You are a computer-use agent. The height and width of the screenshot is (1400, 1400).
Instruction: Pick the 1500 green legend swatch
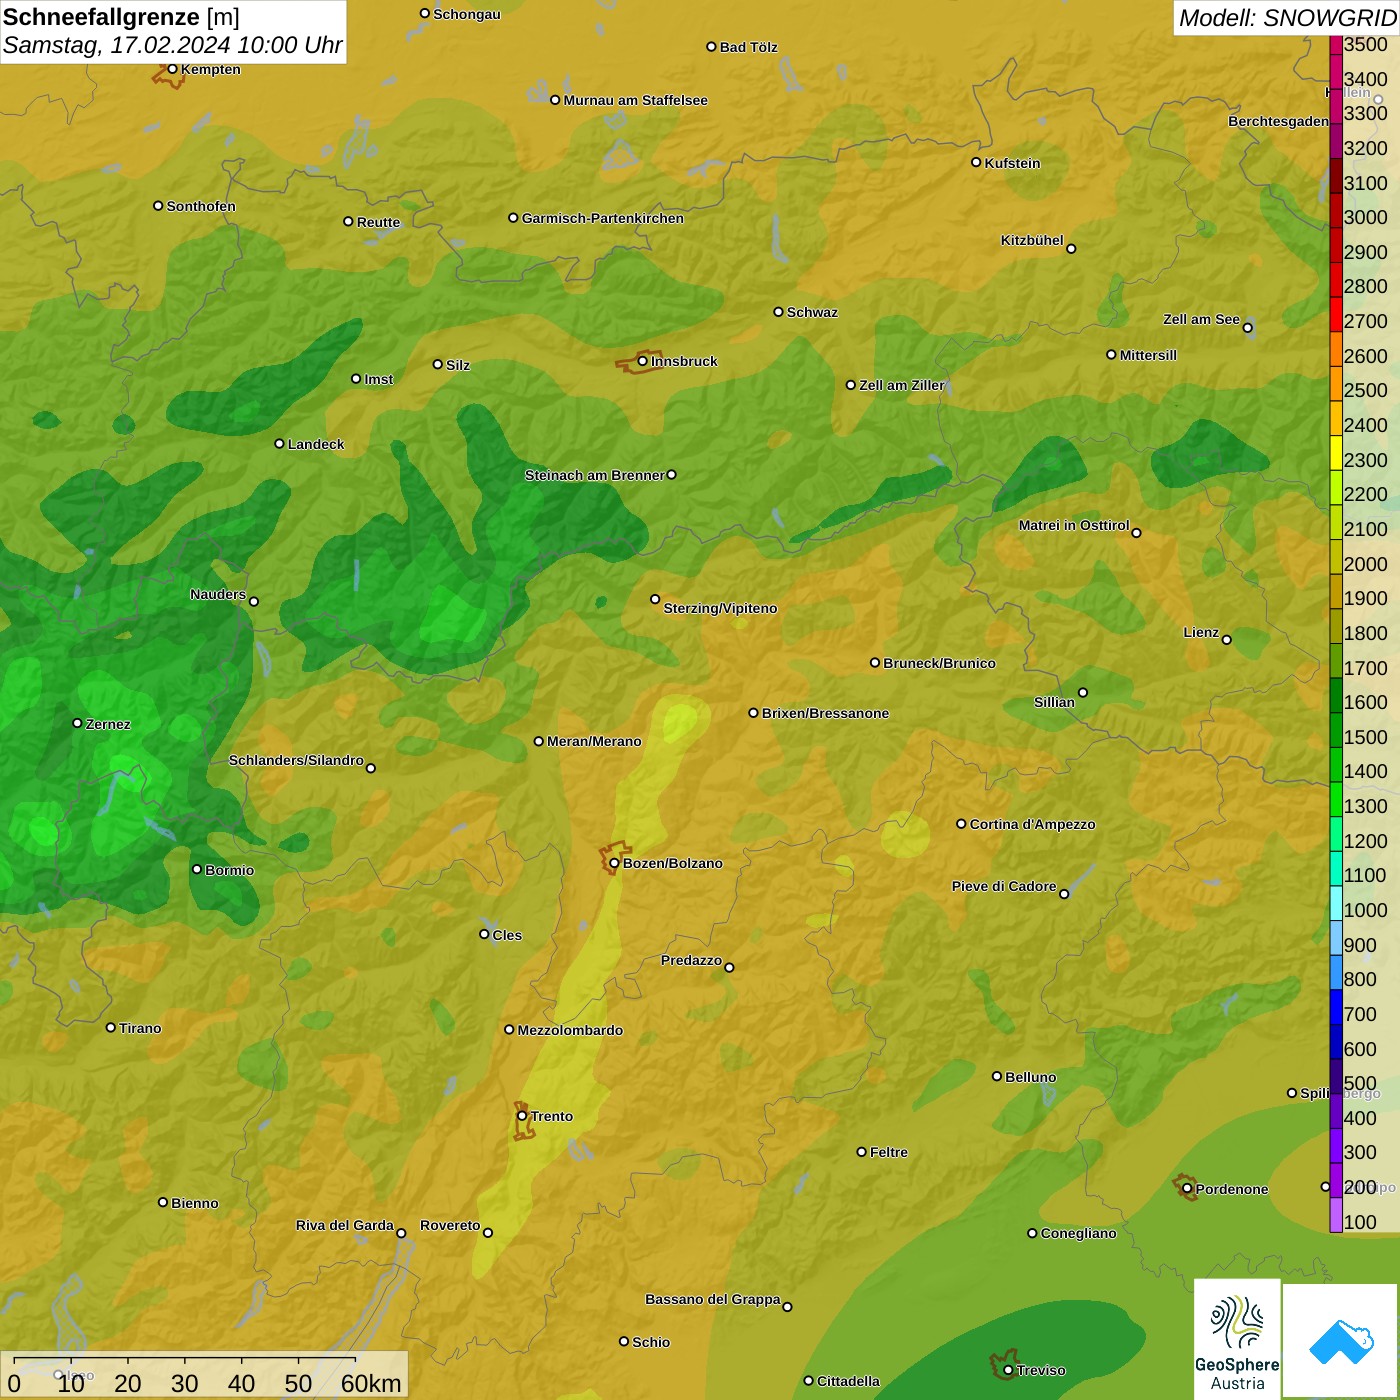tap(1336, 738)
